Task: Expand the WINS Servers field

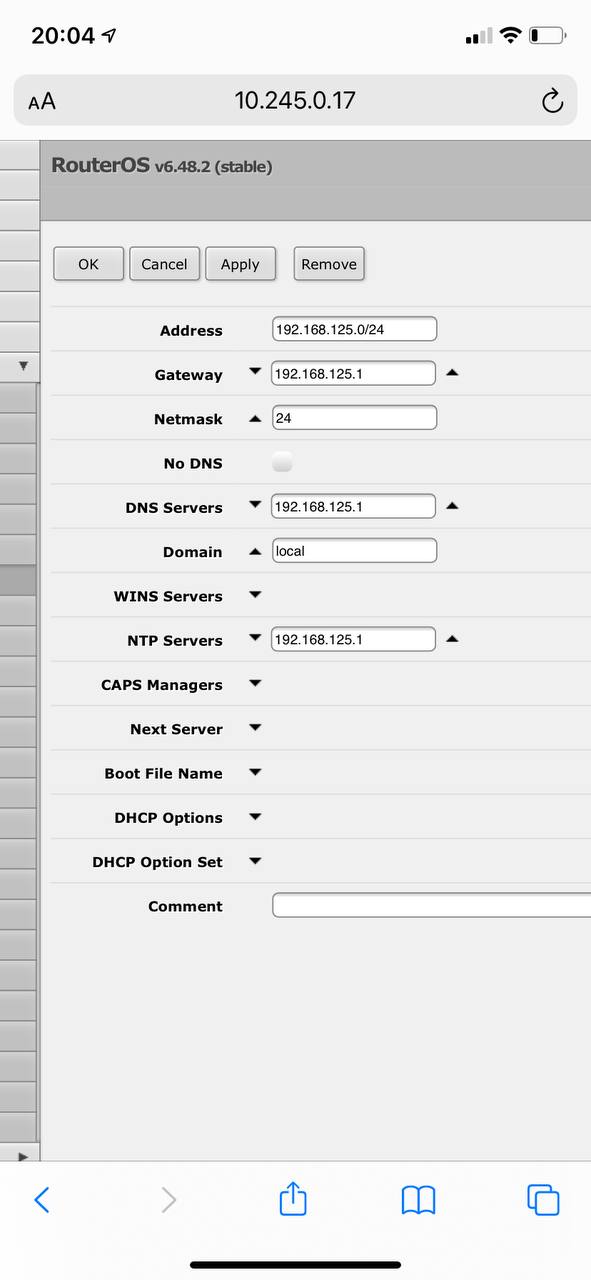Action: pos(255,595)
